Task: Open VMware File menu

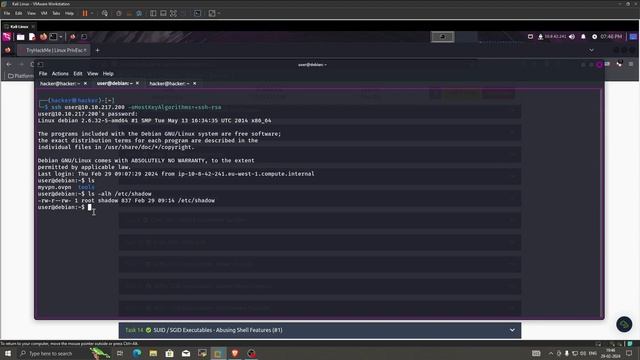Action: tap(7, 13)
